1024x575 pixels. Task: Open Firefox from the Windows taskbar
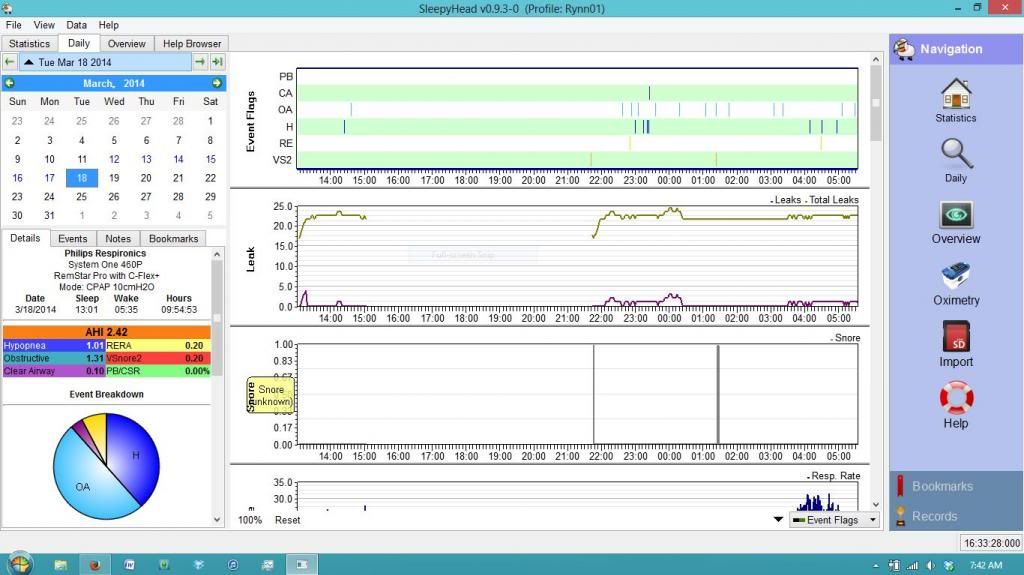[x=95, y=564]
